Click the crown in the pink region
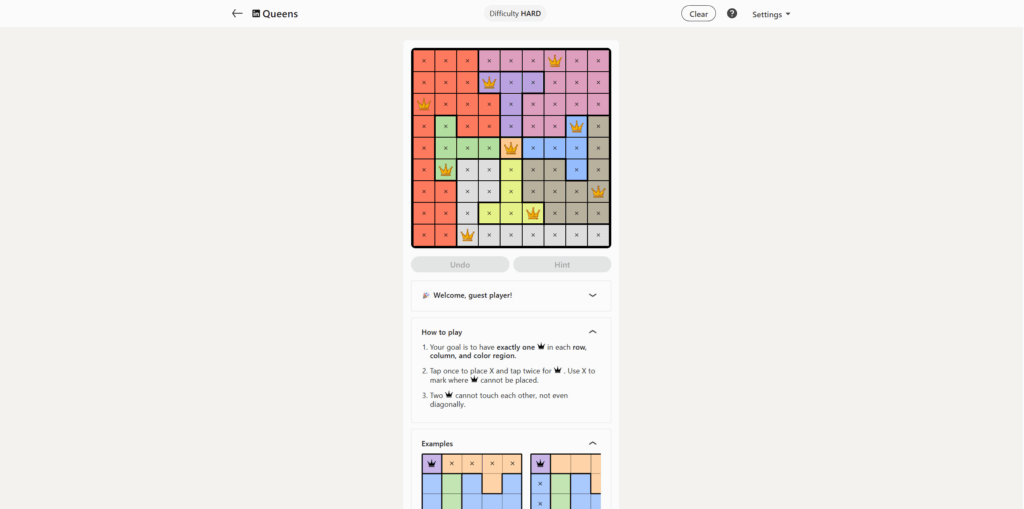The height and width of the screenshot is (509, 1024). (x=555, y=61)
